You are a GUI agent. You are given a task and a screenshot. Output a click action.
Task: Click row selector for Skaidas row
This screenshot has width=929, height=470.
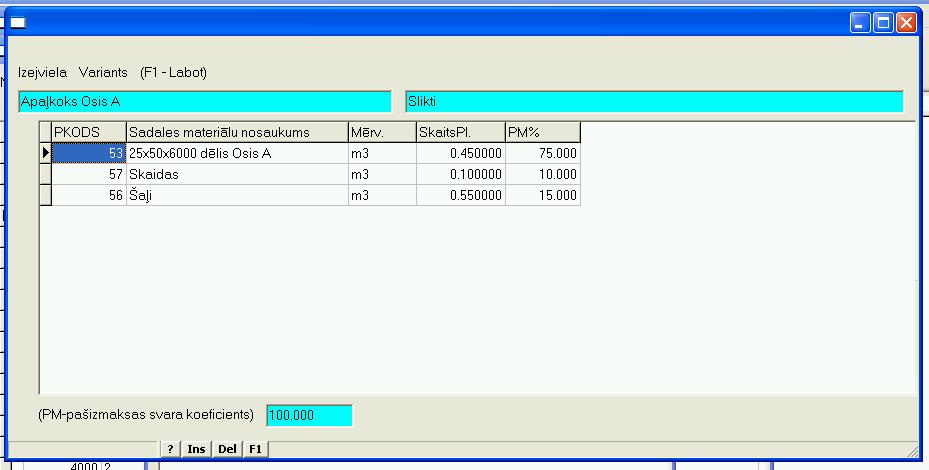46,174
